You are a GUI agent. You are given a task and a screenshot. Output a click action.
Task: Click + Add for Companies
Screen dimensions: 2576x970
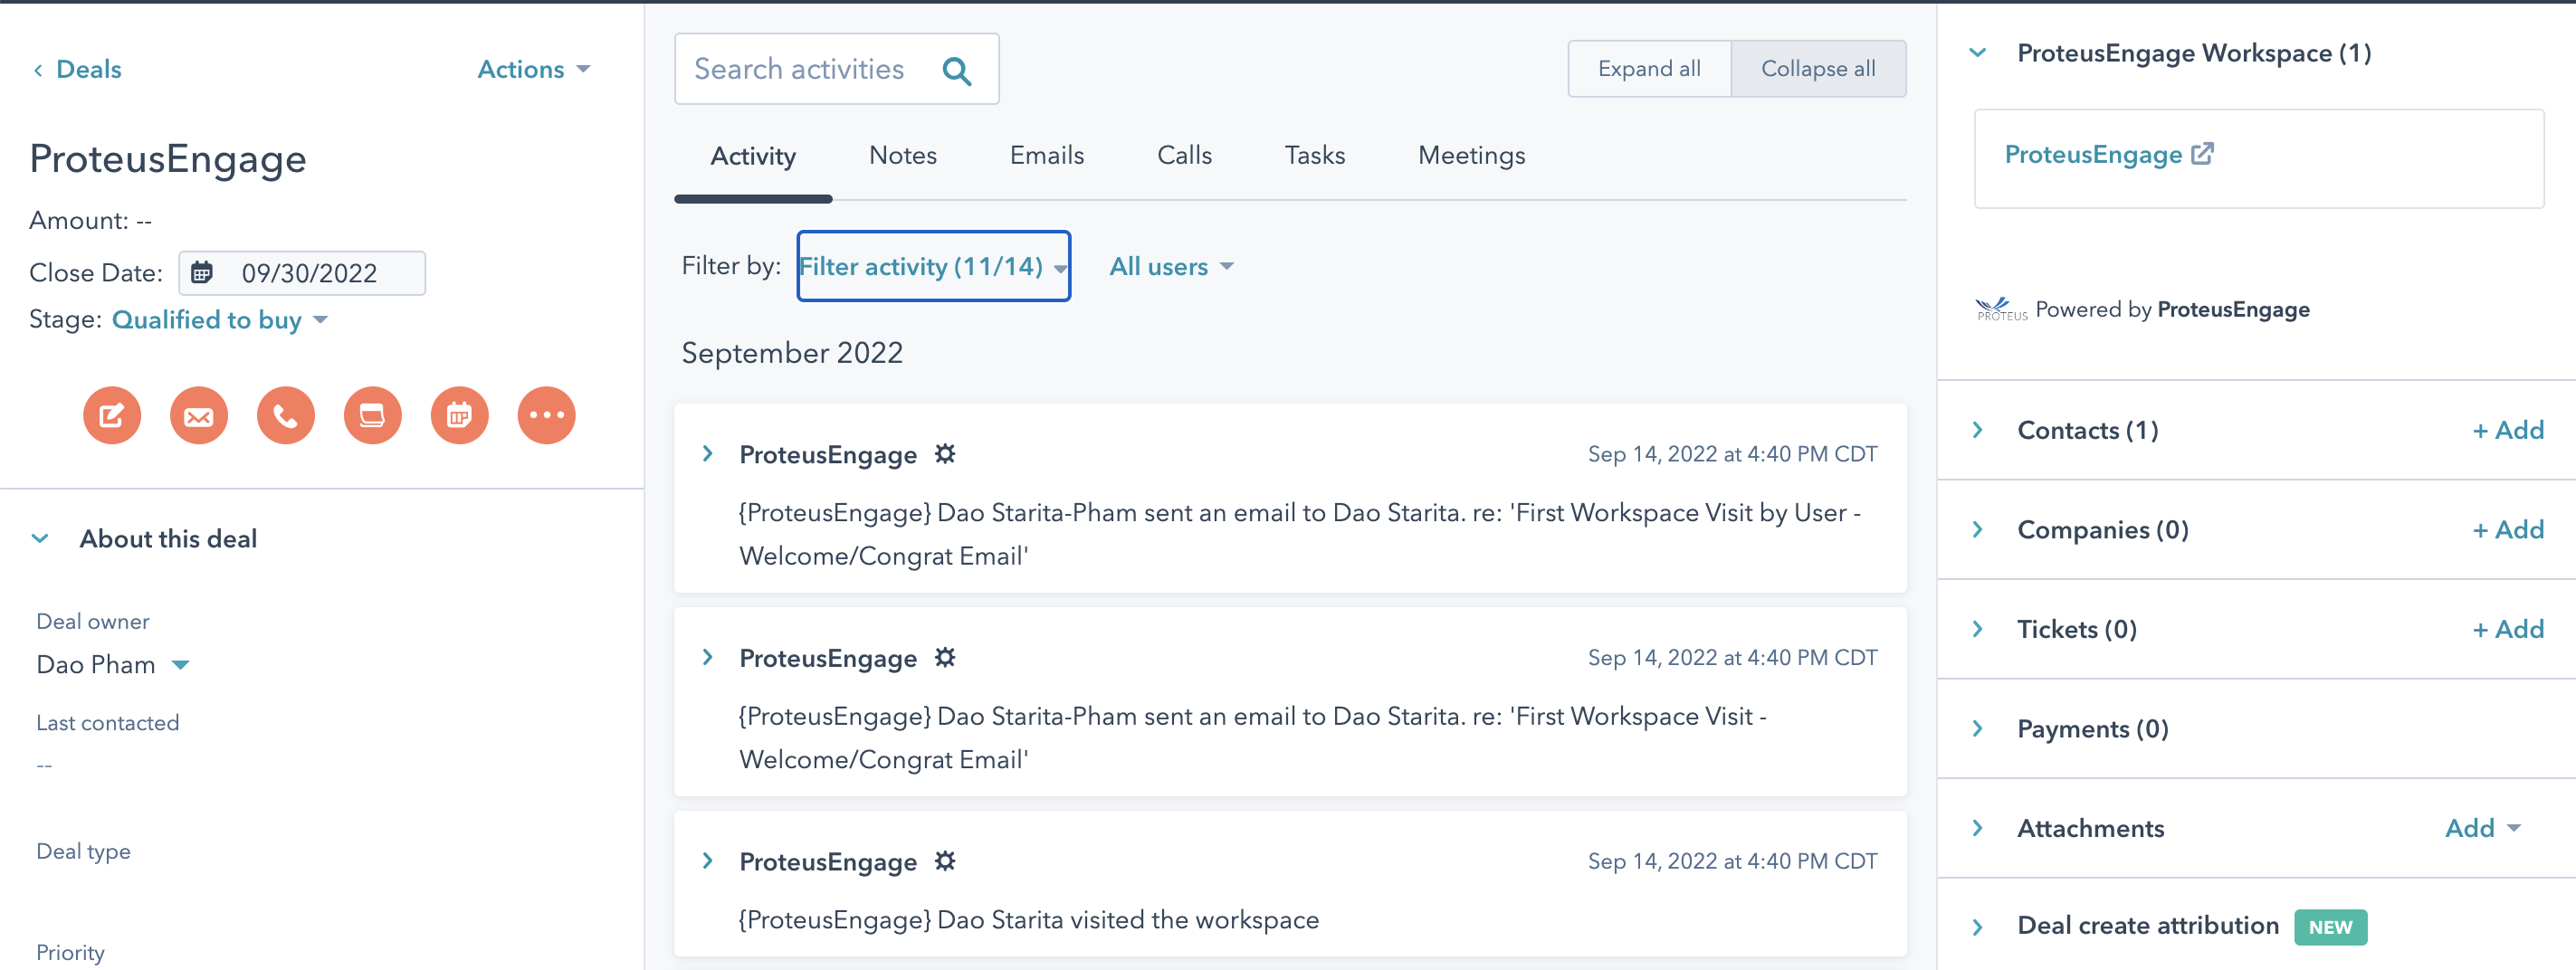tap(2508, 530)
